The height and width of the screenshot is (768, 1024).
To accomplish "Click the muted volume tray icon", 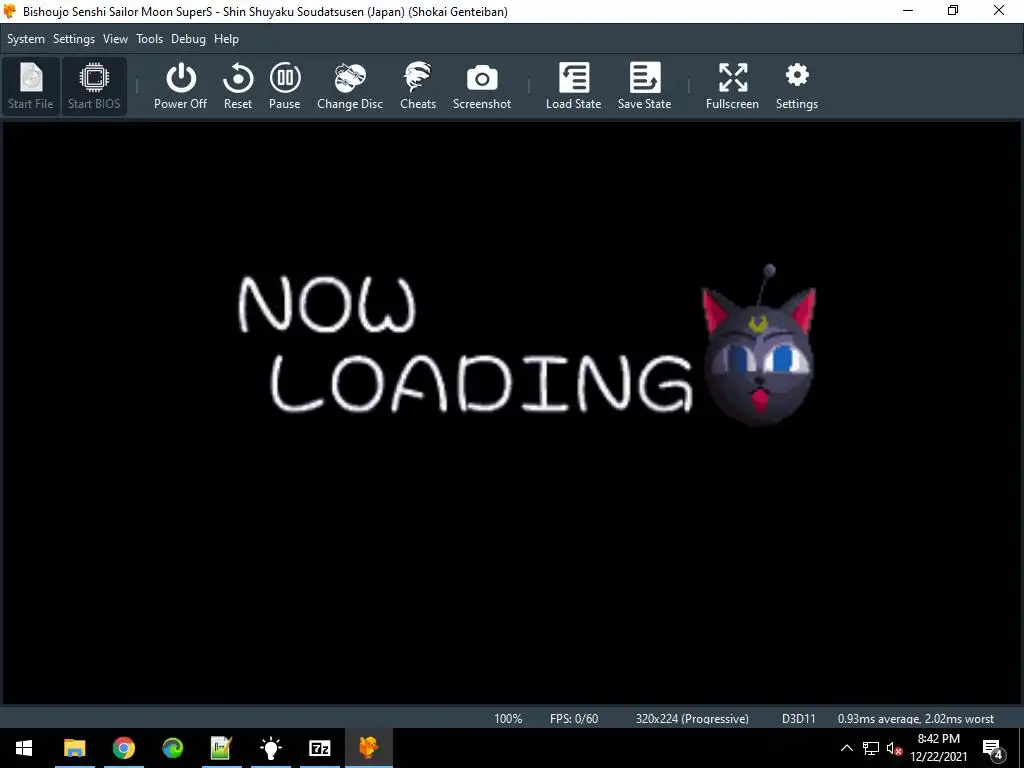I will click(x=894, y=748).
